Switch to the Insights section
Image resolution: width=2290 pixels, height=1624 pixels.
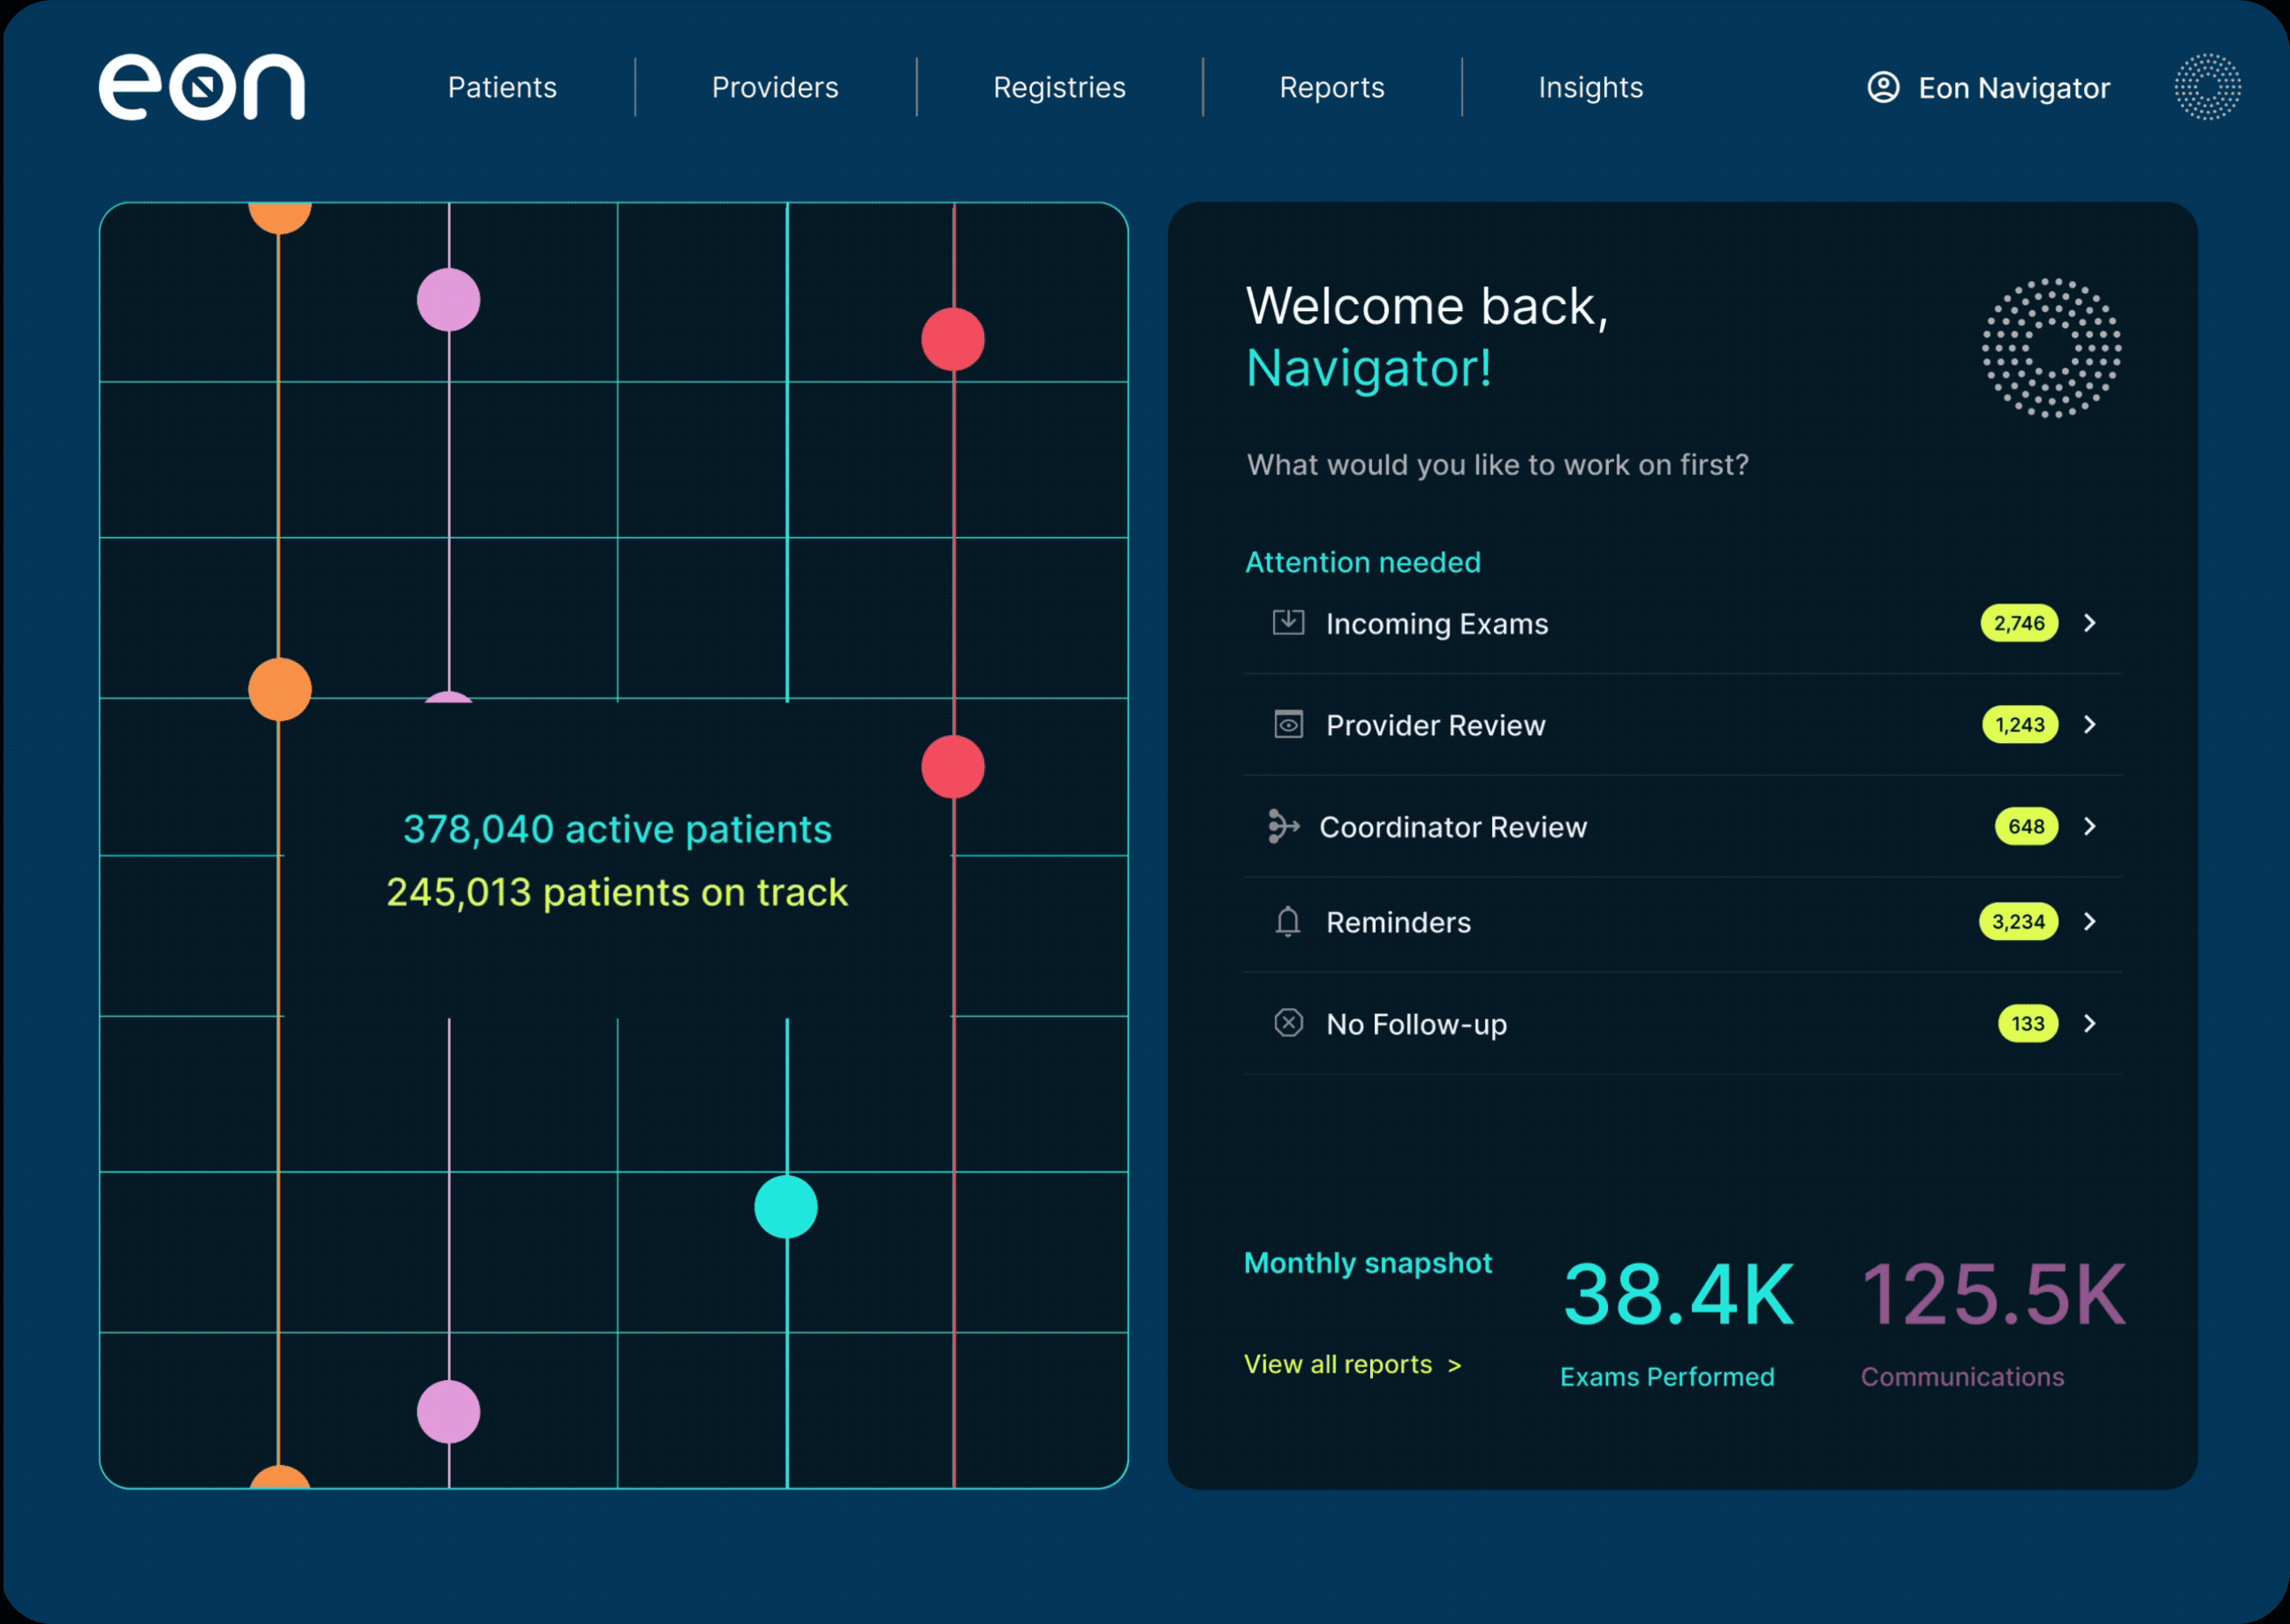(1590, 88)
